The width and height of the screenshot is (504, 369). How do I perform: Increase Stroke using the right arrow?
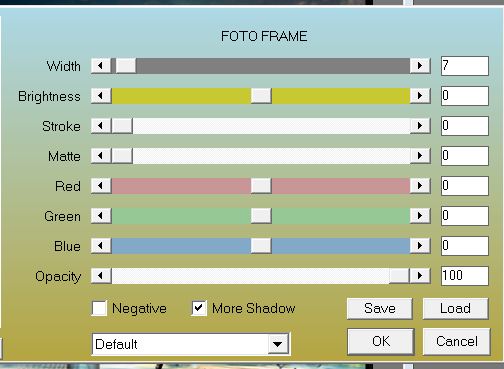[x=420, y=126]
